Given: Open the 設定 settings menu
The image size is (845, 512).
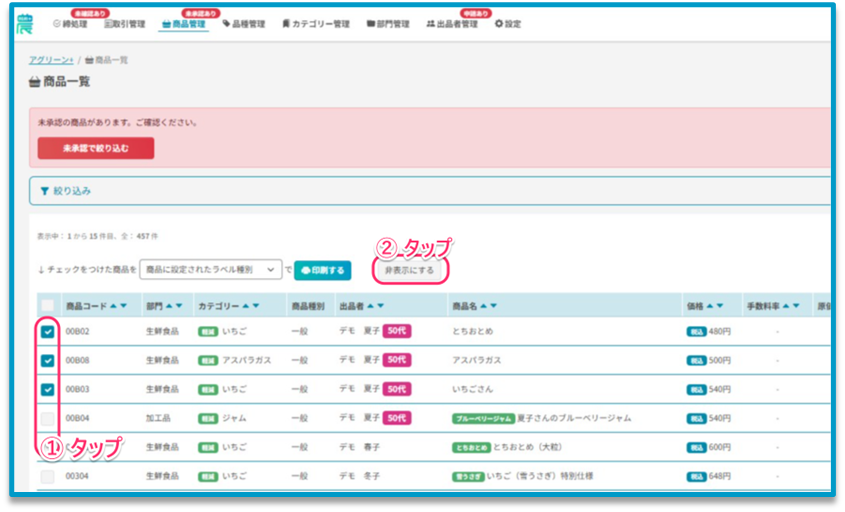Looking at the screenshot, I should [x=508, y=24].
